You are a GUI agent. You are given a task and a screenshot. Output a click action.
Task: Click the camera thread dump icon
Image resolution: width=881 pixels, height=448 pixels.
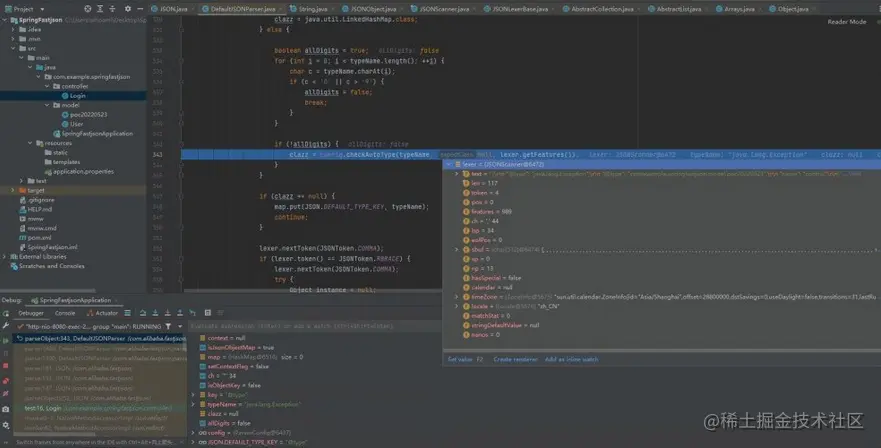6,410
